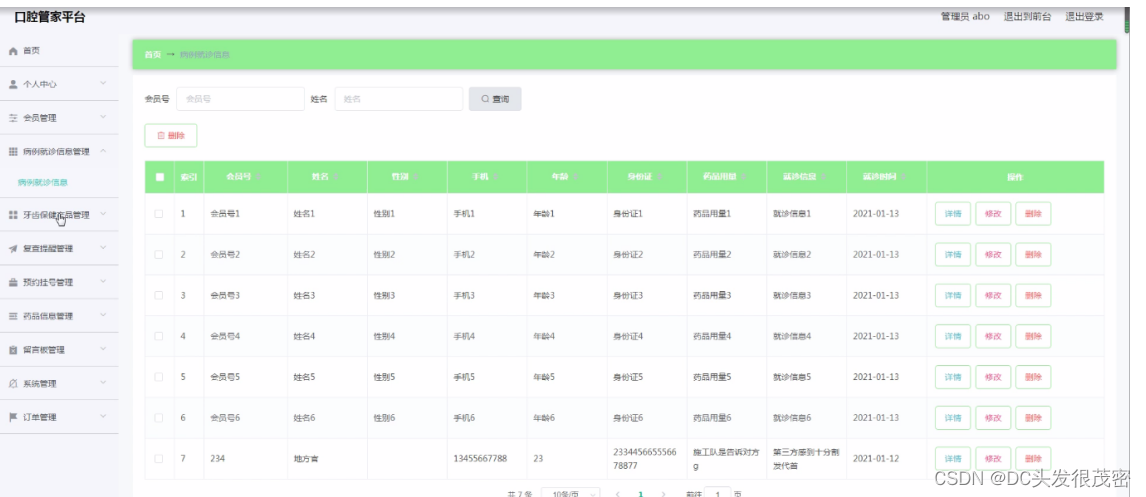Sort table by 会员号 column sort icon
Image resolution: width=1146 pixels, height=497 pixels.
pos(258,177)
